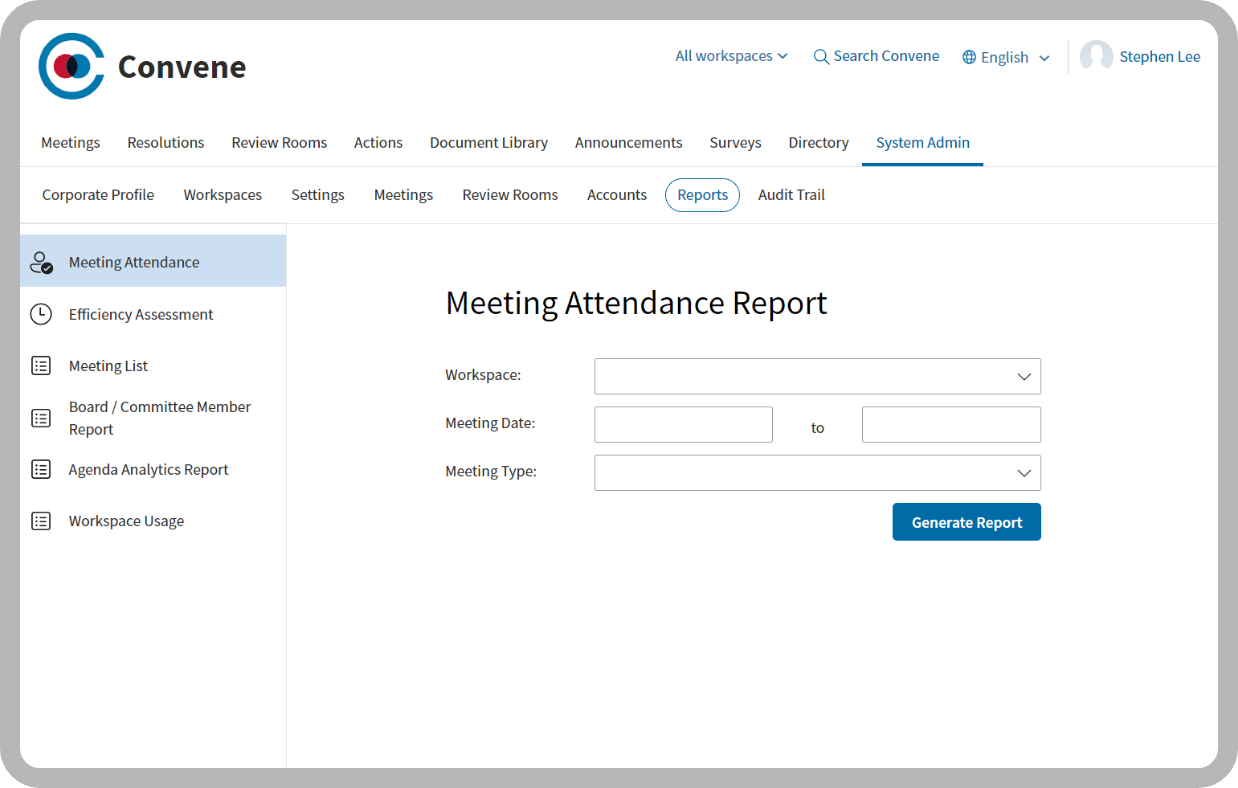
Task: Open the Document Library menu tab
Action: [x=488, y=143]
